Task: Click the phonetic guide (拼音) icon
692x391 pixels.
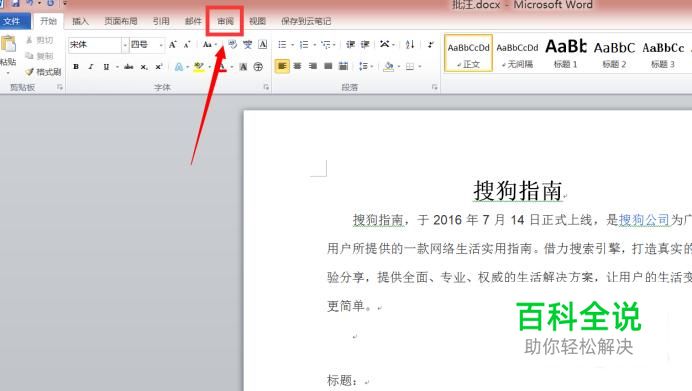Action: coord(248,44)
